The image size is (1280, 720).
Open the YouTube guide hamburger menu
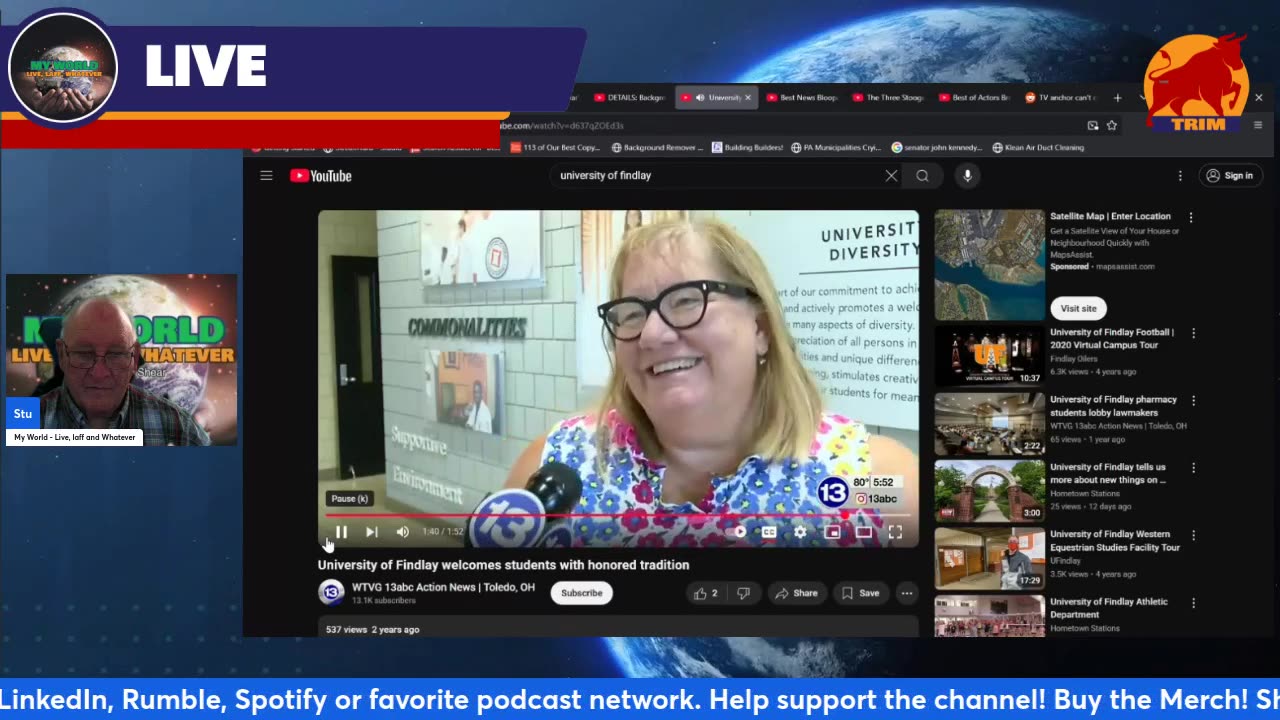[266, 175]
